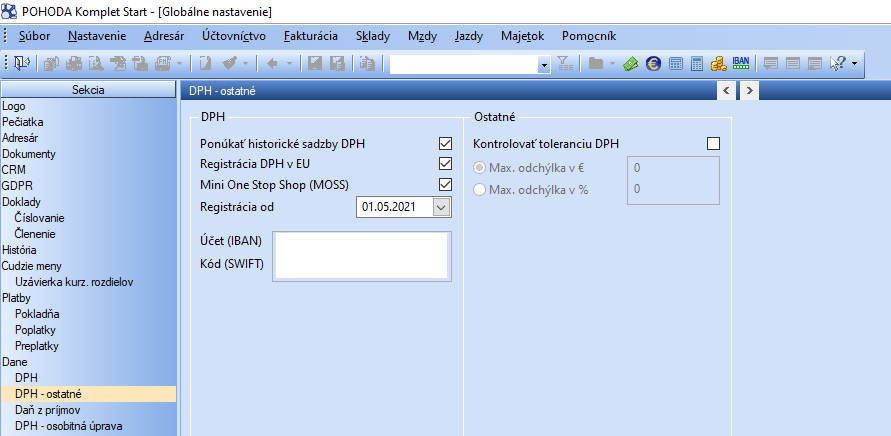Open dropdown arrow beside checkmark icon
Screen dimensions: 891x436
pos(245,64)
